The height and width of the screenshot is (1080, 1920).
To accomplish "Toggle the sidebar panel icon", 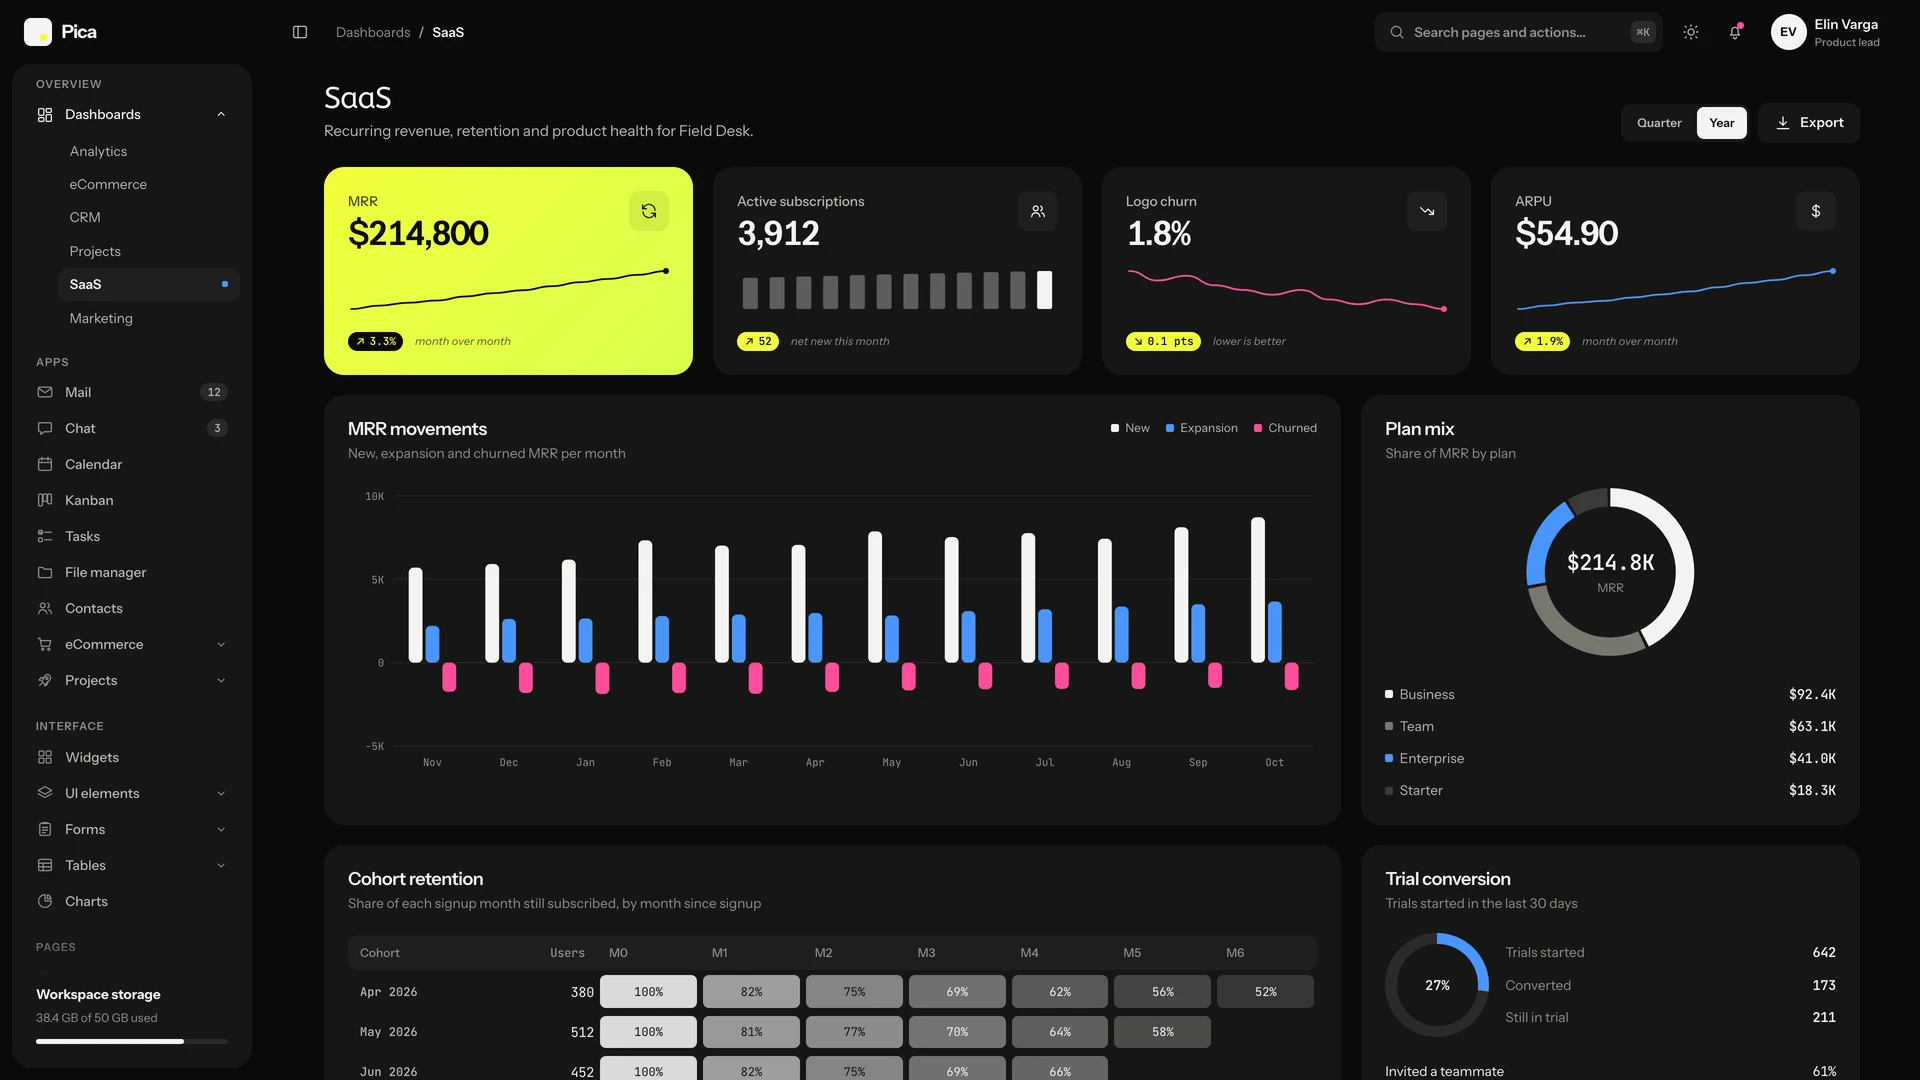I will point(300,32).
